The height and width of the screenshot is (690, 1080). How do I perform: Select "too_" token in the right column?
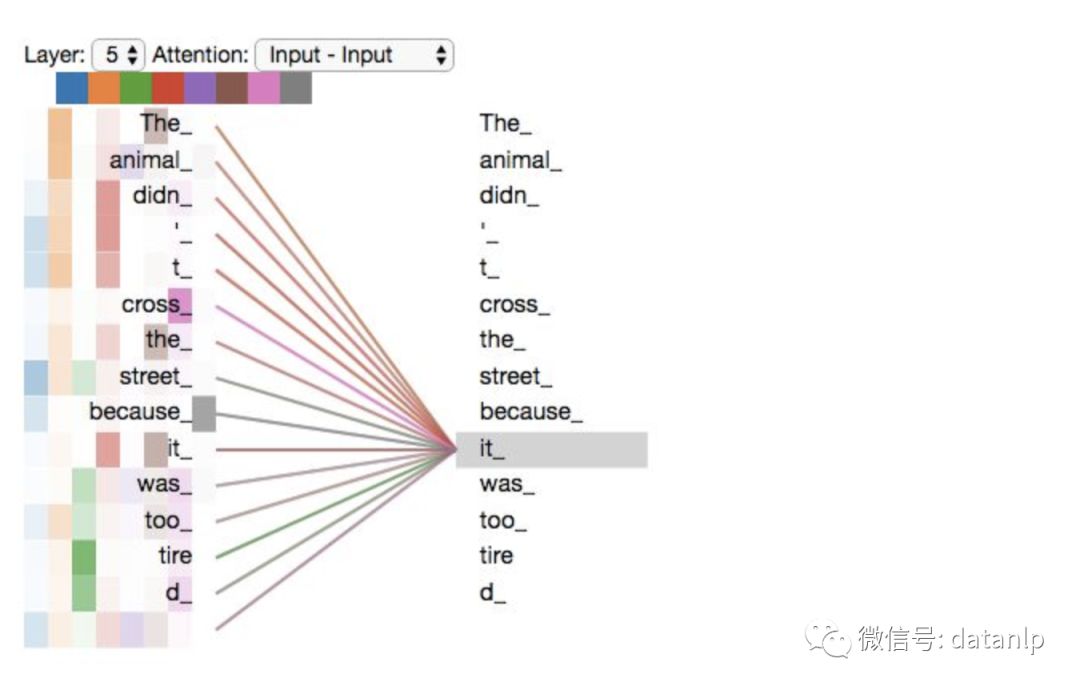click(x=502, y=521)
